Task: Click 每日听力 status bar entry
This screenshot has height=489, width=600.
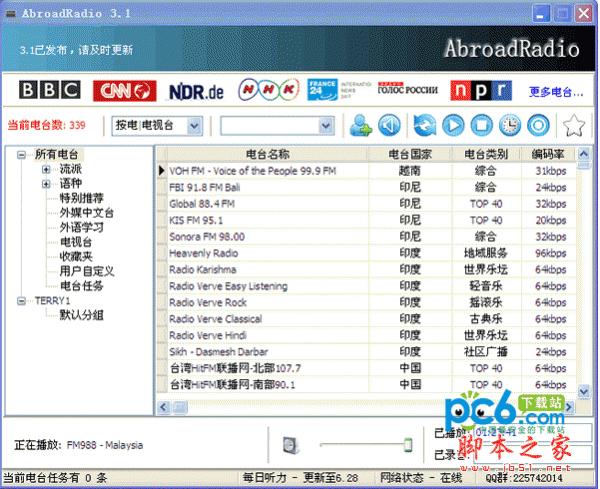Action: click(300, 478)
